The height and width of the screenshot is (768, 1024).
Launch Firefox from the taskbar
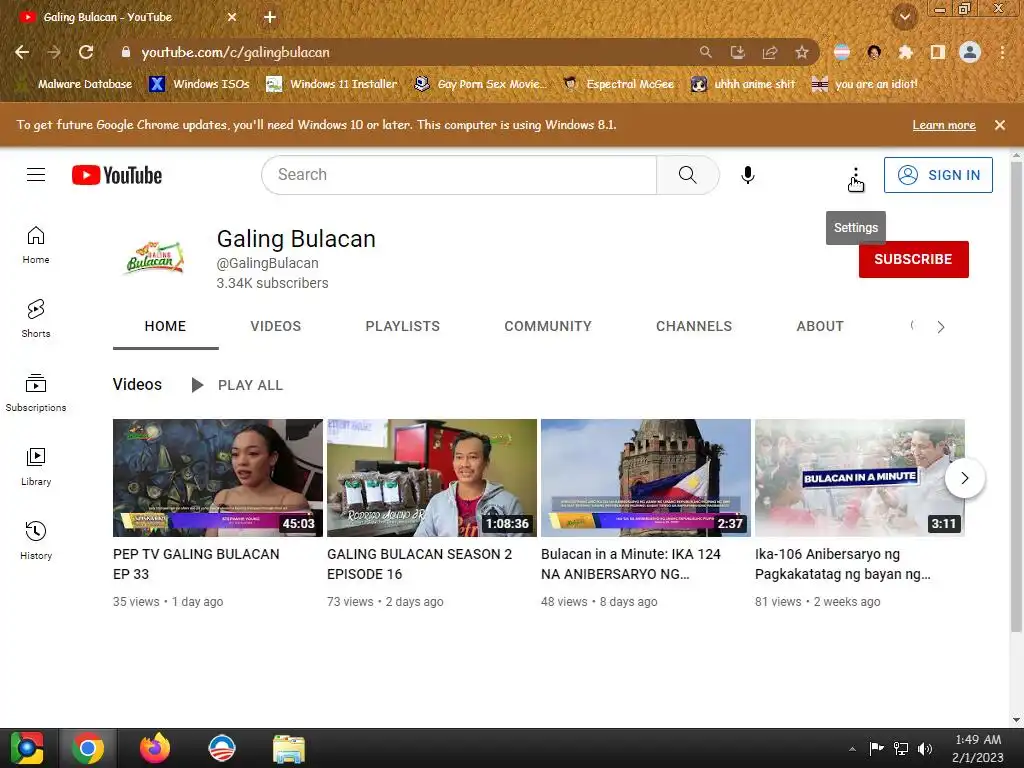point(155,748)
